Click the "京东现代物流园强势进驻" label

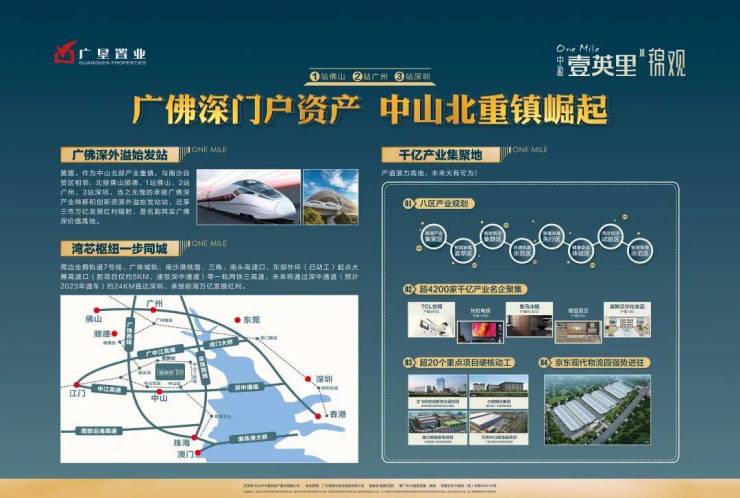(600, 363)
